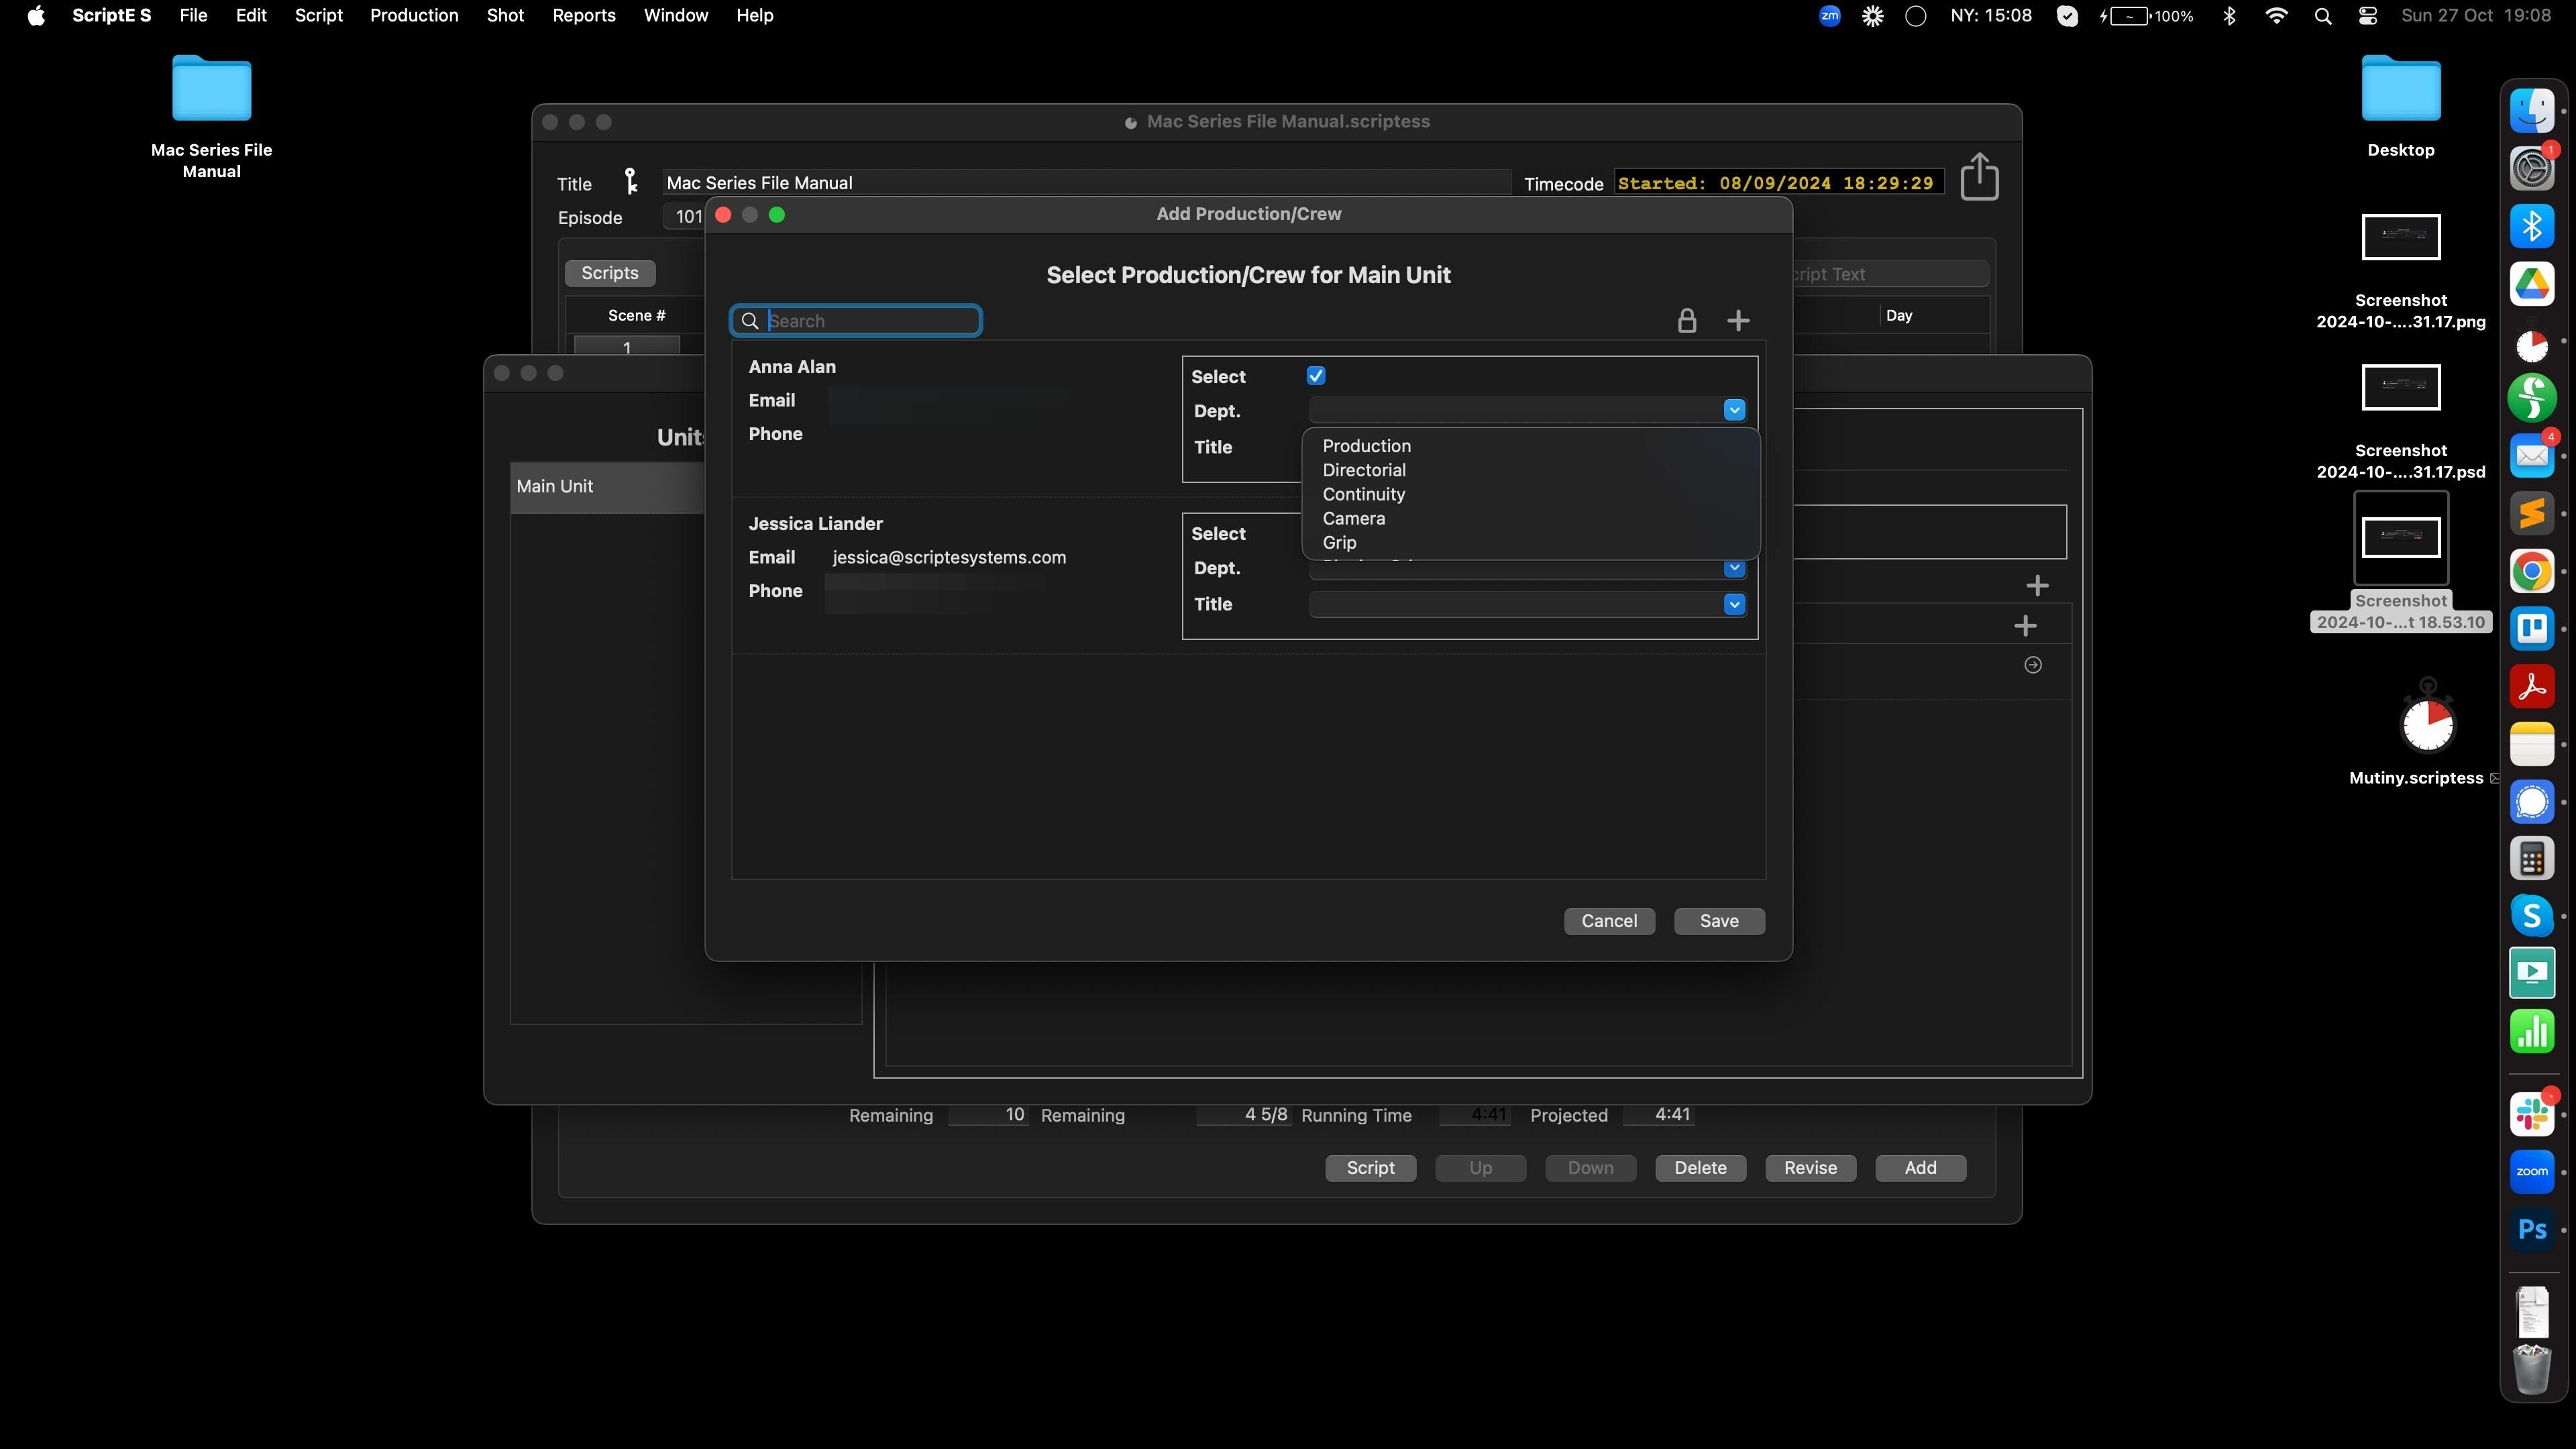Click the lock icon beside search
Viewport: 2576px width, 1449px height.
click(1686, 321)
